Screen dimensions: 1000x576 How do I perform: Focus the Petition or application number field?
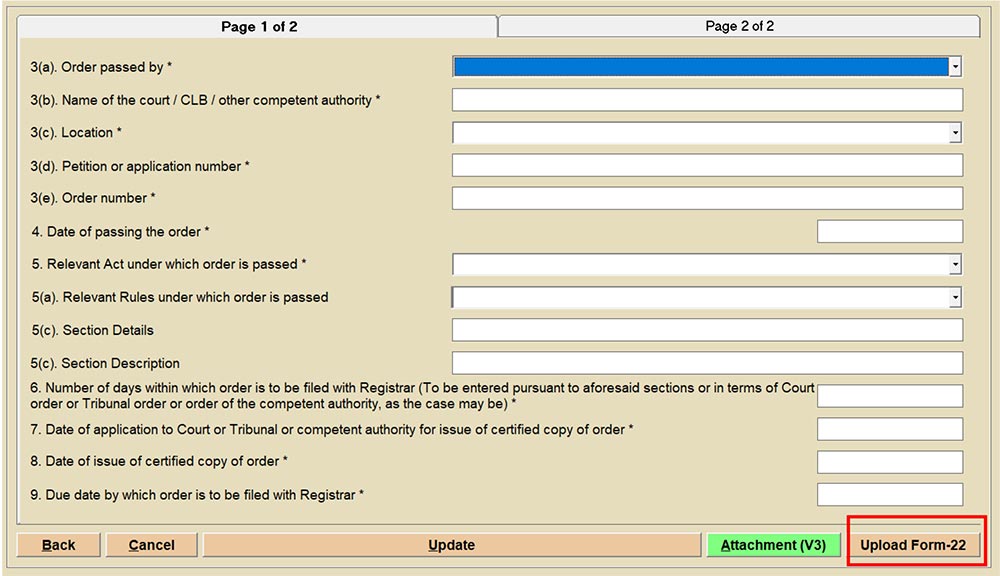click(707, 166)
